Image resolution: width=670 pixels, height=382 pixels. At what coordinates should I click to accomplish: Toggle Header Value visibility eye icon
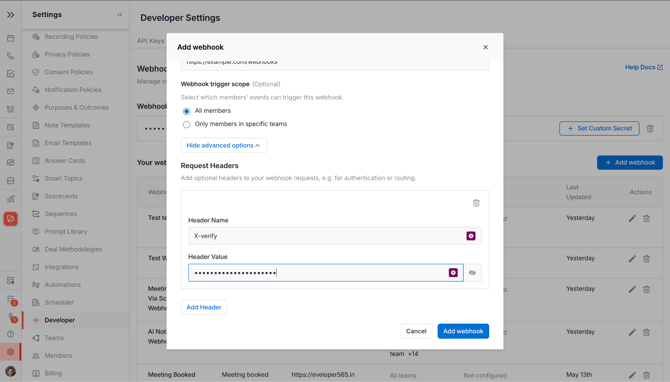click(x=473, y=273)
